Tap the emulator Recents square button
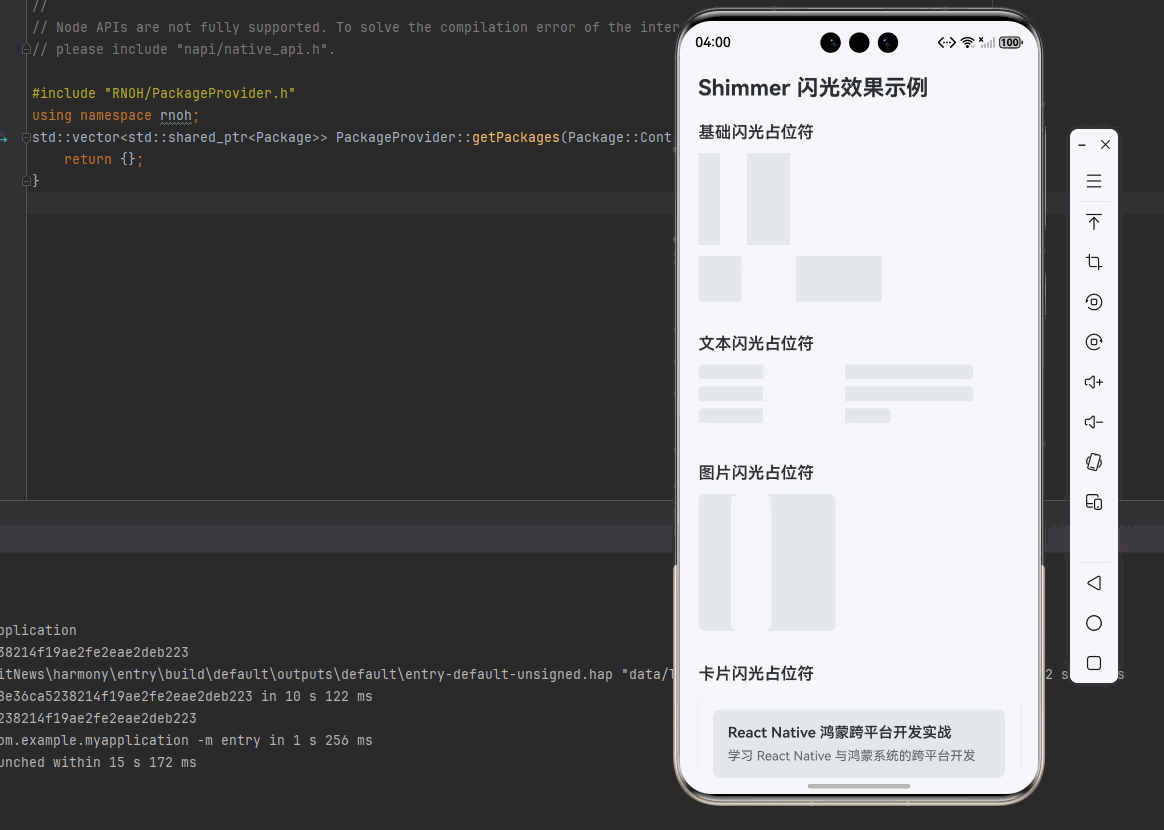The image size is (1164, 830). (x=1093, y=663)
